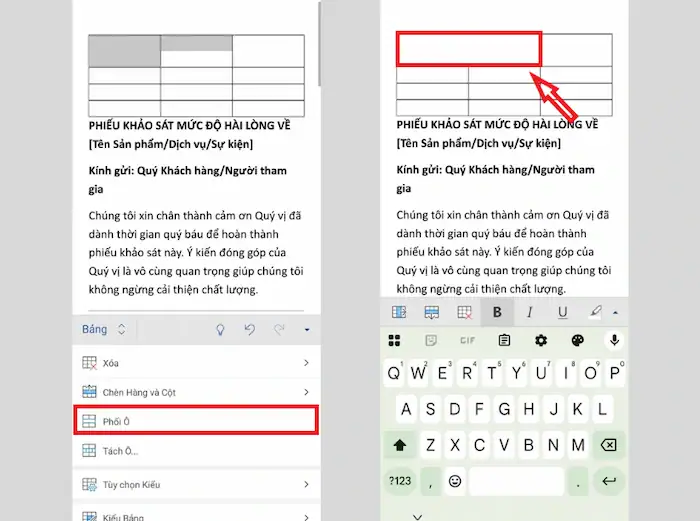Tap the highlighter color pen icon

pos(597,312)
